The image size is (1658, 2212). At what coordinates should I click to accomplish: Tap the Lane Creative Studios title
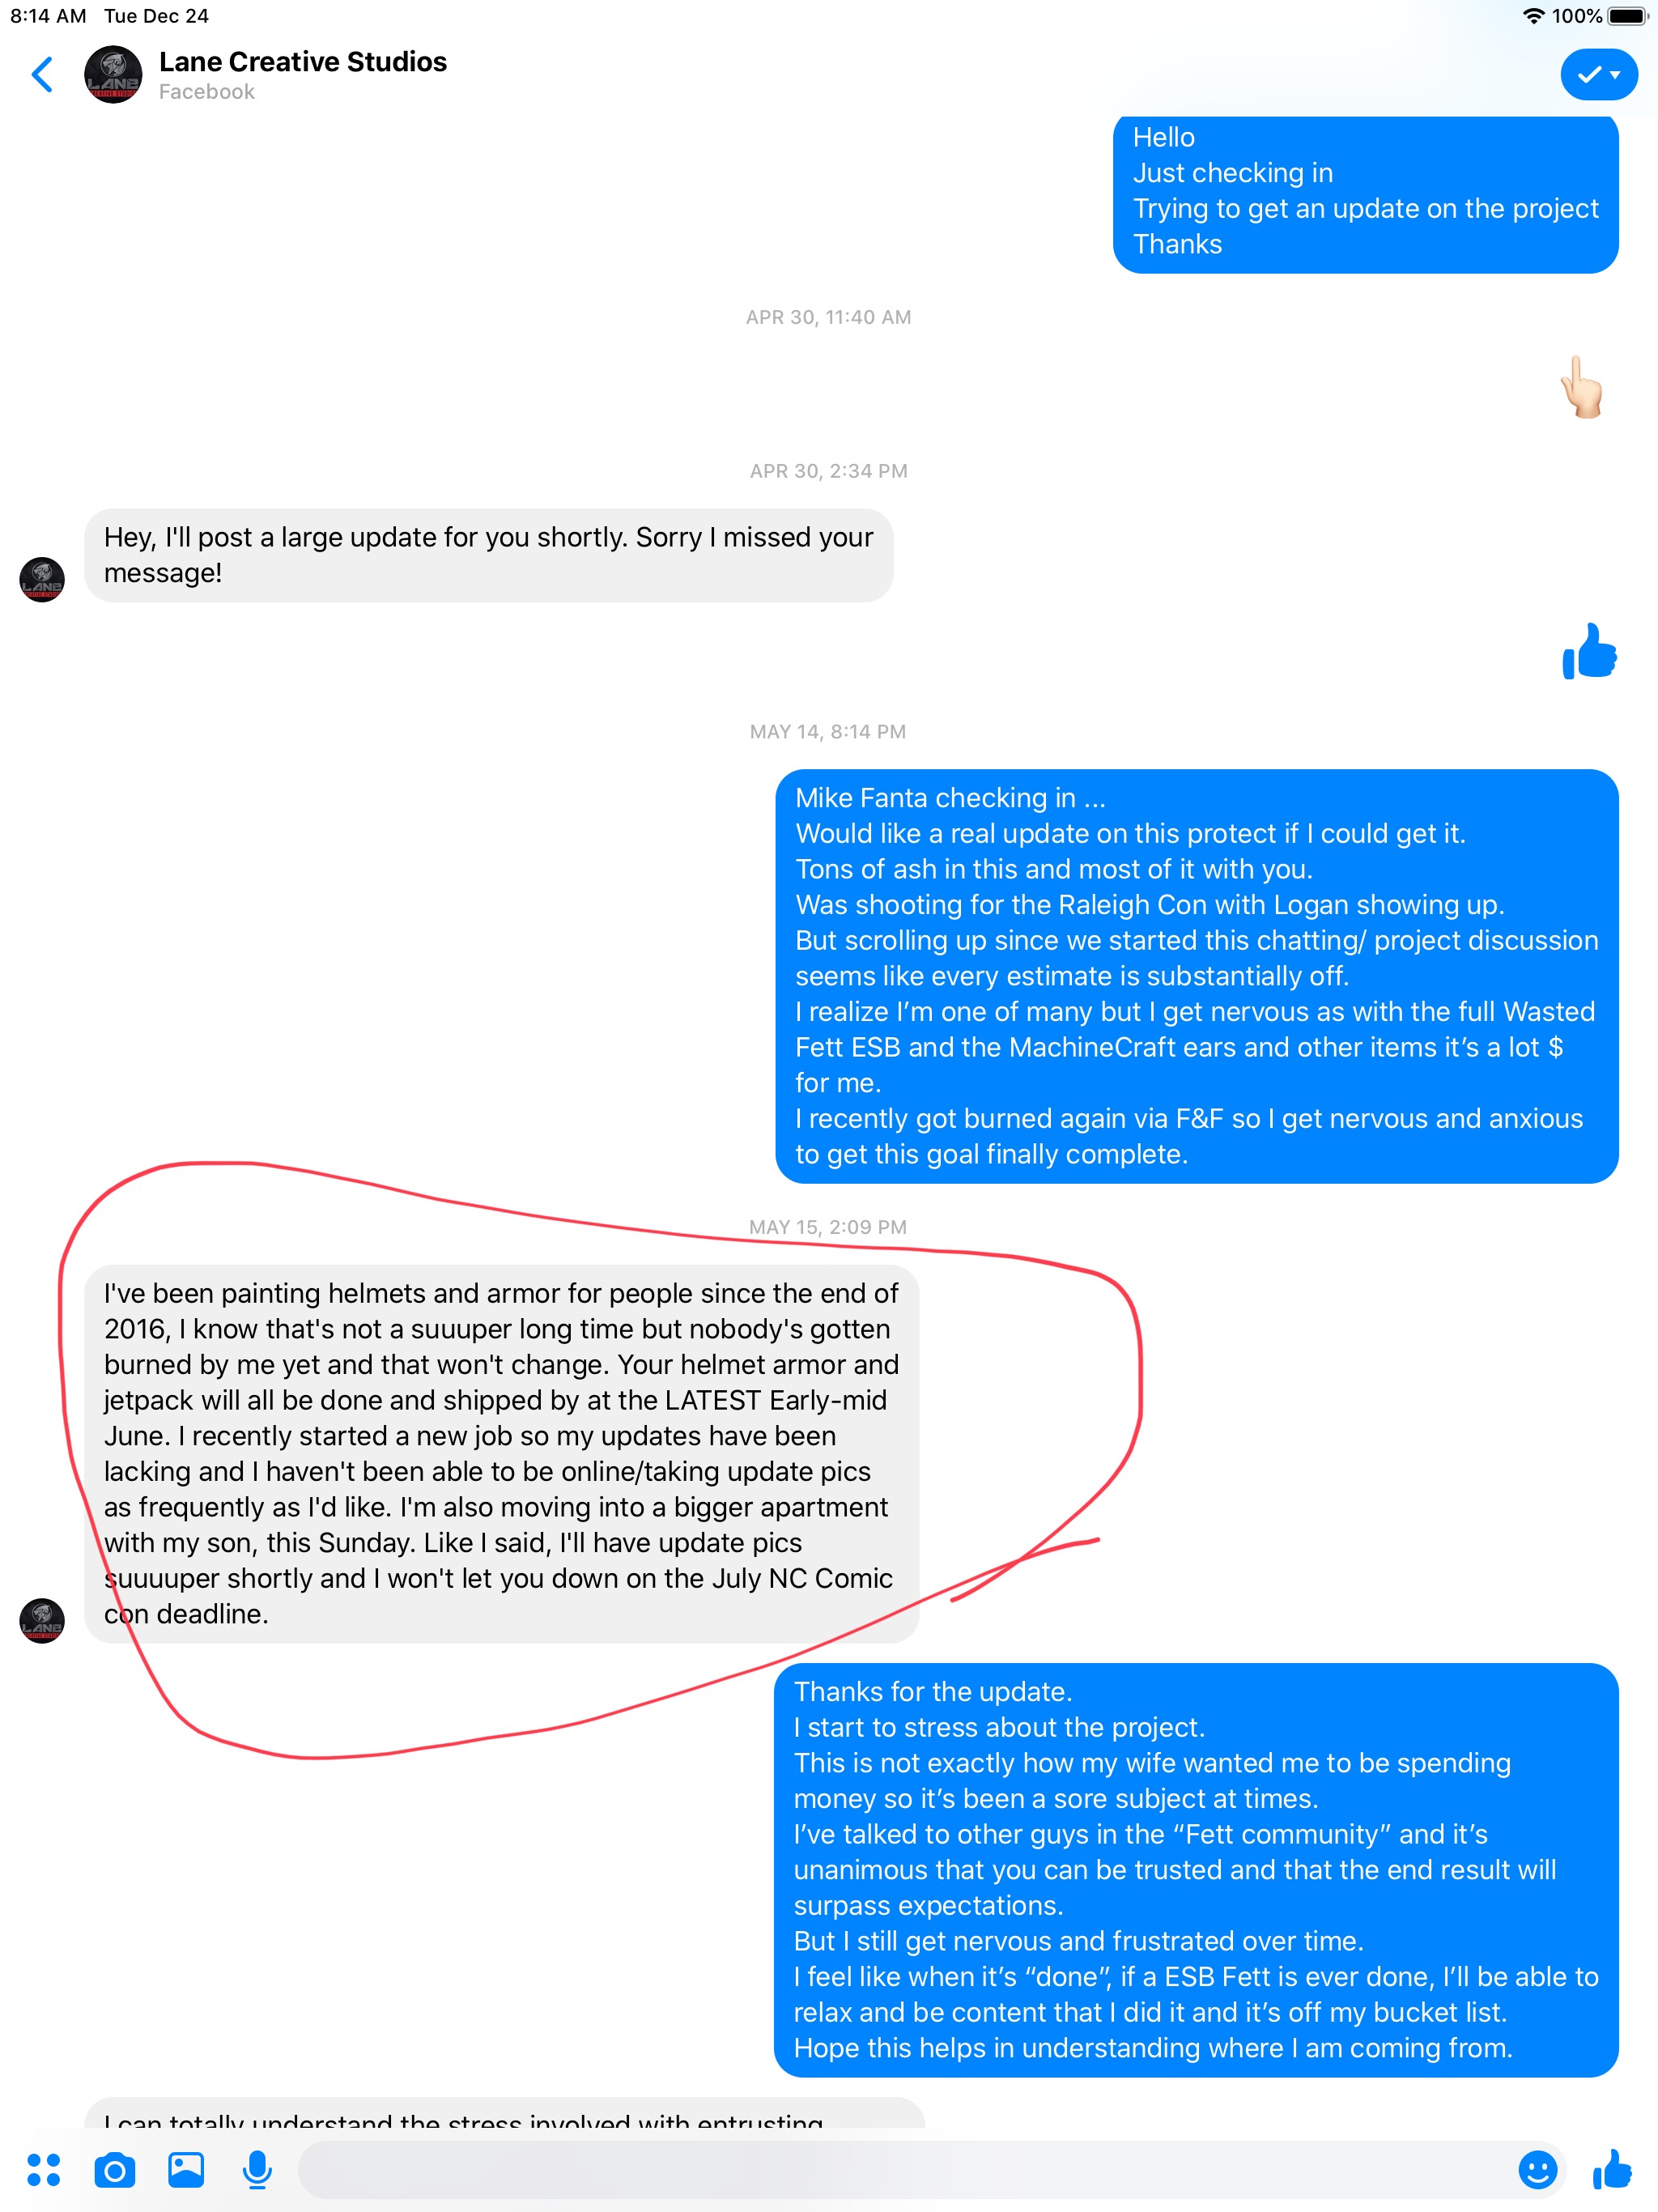point(303,62)
